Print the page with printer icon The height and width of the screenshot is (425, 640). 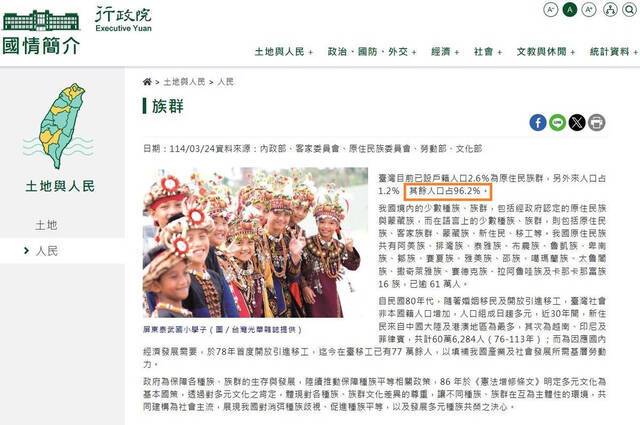[x=596, y=122]
